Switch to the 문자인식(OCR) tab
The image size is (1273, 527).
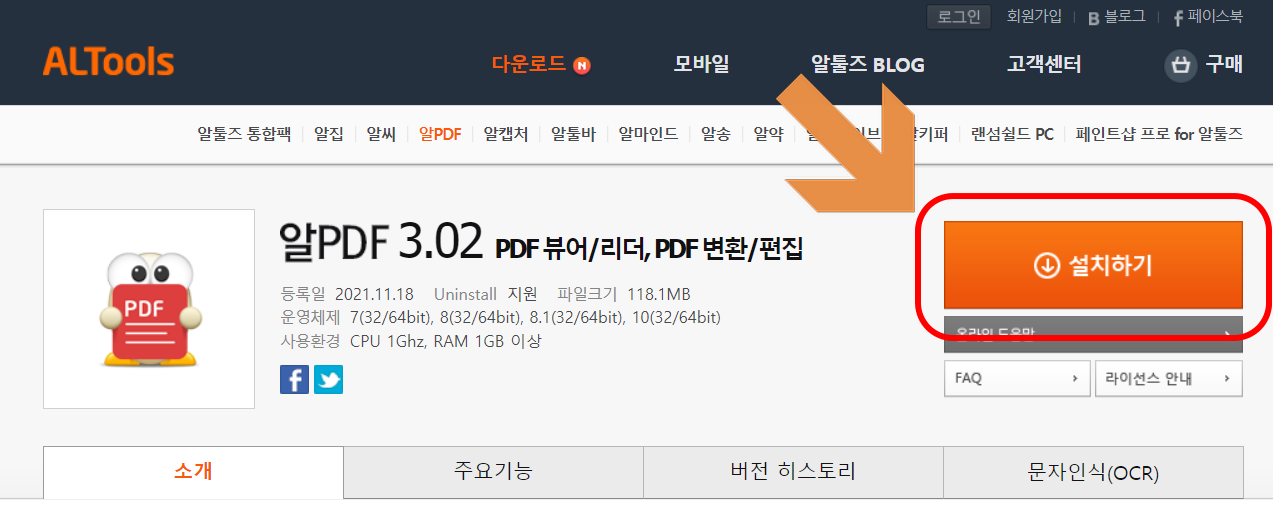[x=1093, y=472]
